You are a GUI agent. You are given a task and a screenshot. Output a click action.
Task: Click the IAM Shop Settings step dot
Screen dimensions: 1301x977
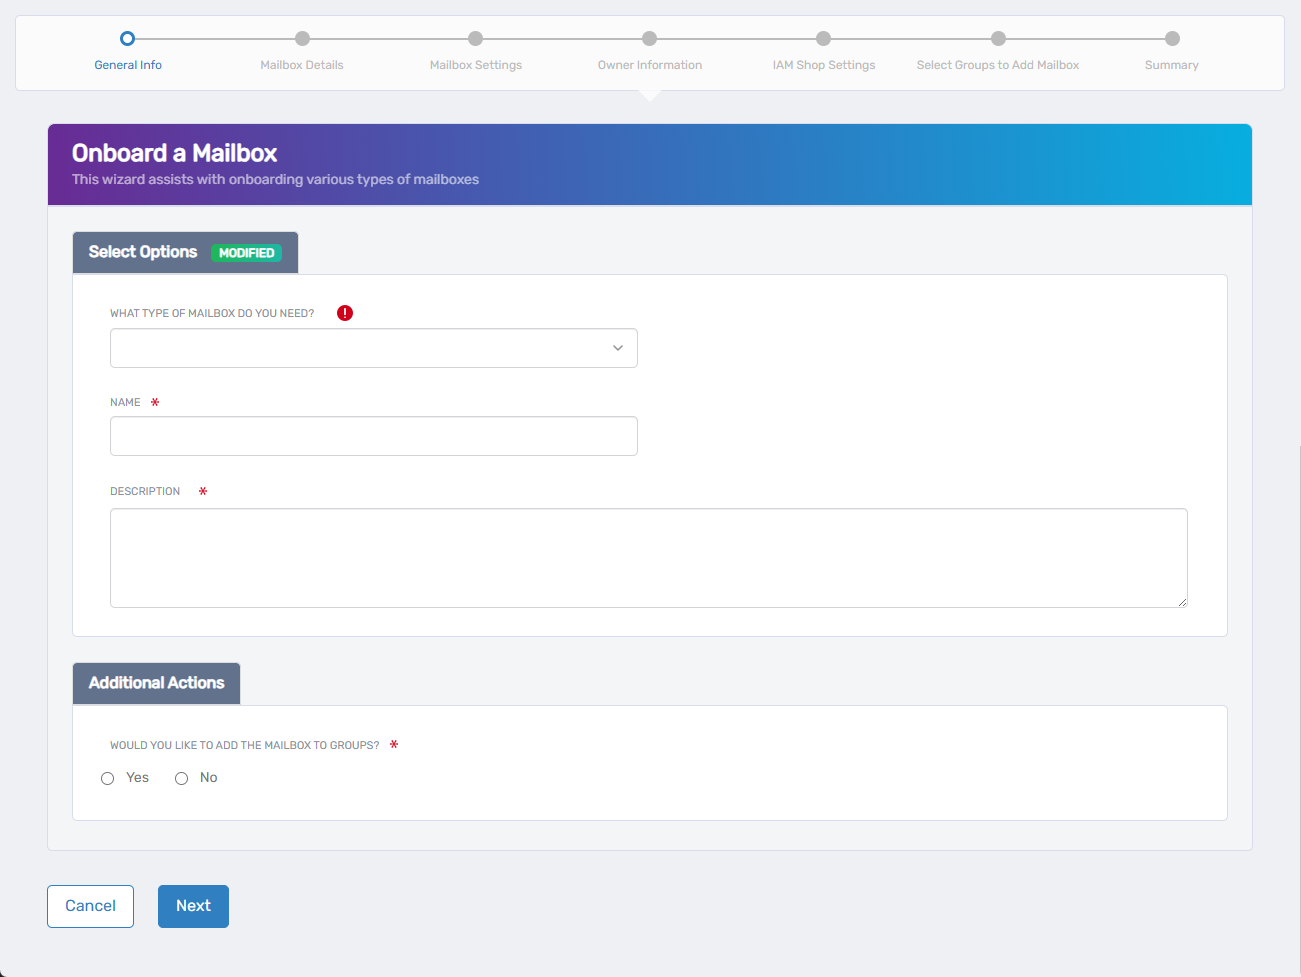point(823,39)
